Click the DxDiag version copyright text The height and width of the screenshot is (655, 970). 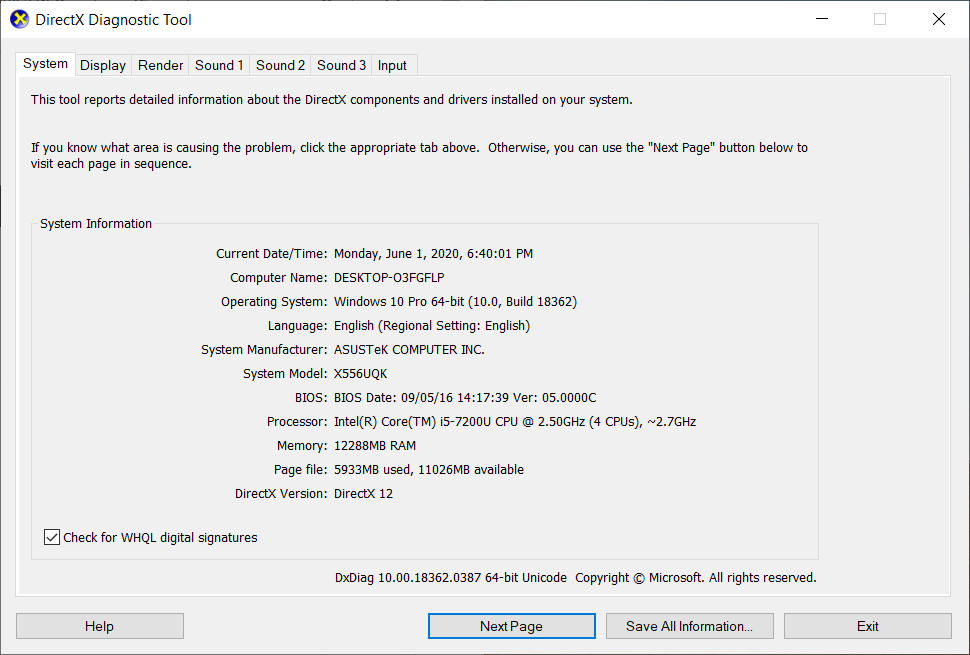pyautogui.click(x=575, y=577)
